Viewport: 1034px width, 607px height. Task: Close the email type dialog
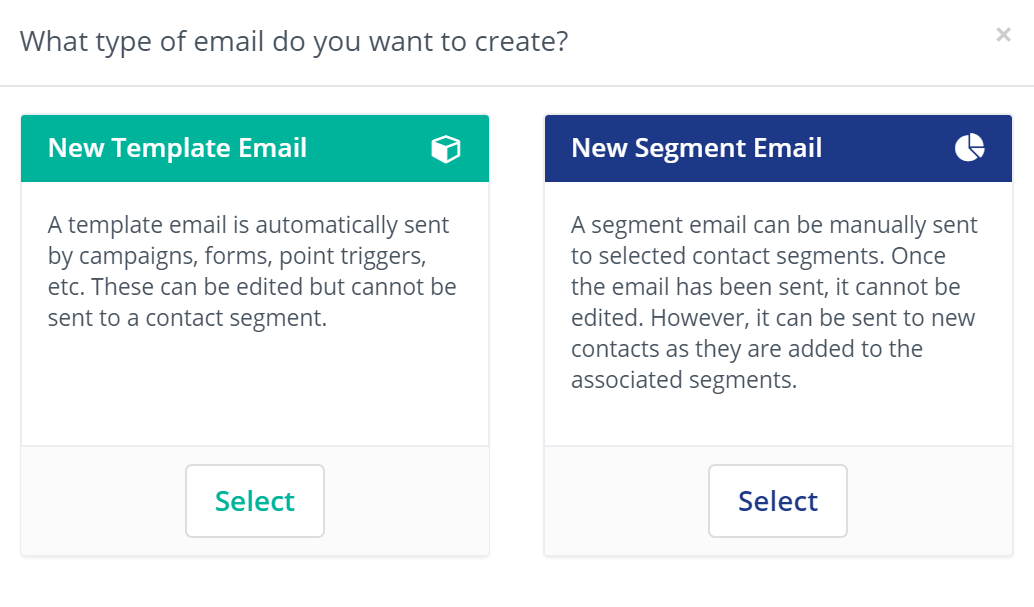(x=1003, y=35)
